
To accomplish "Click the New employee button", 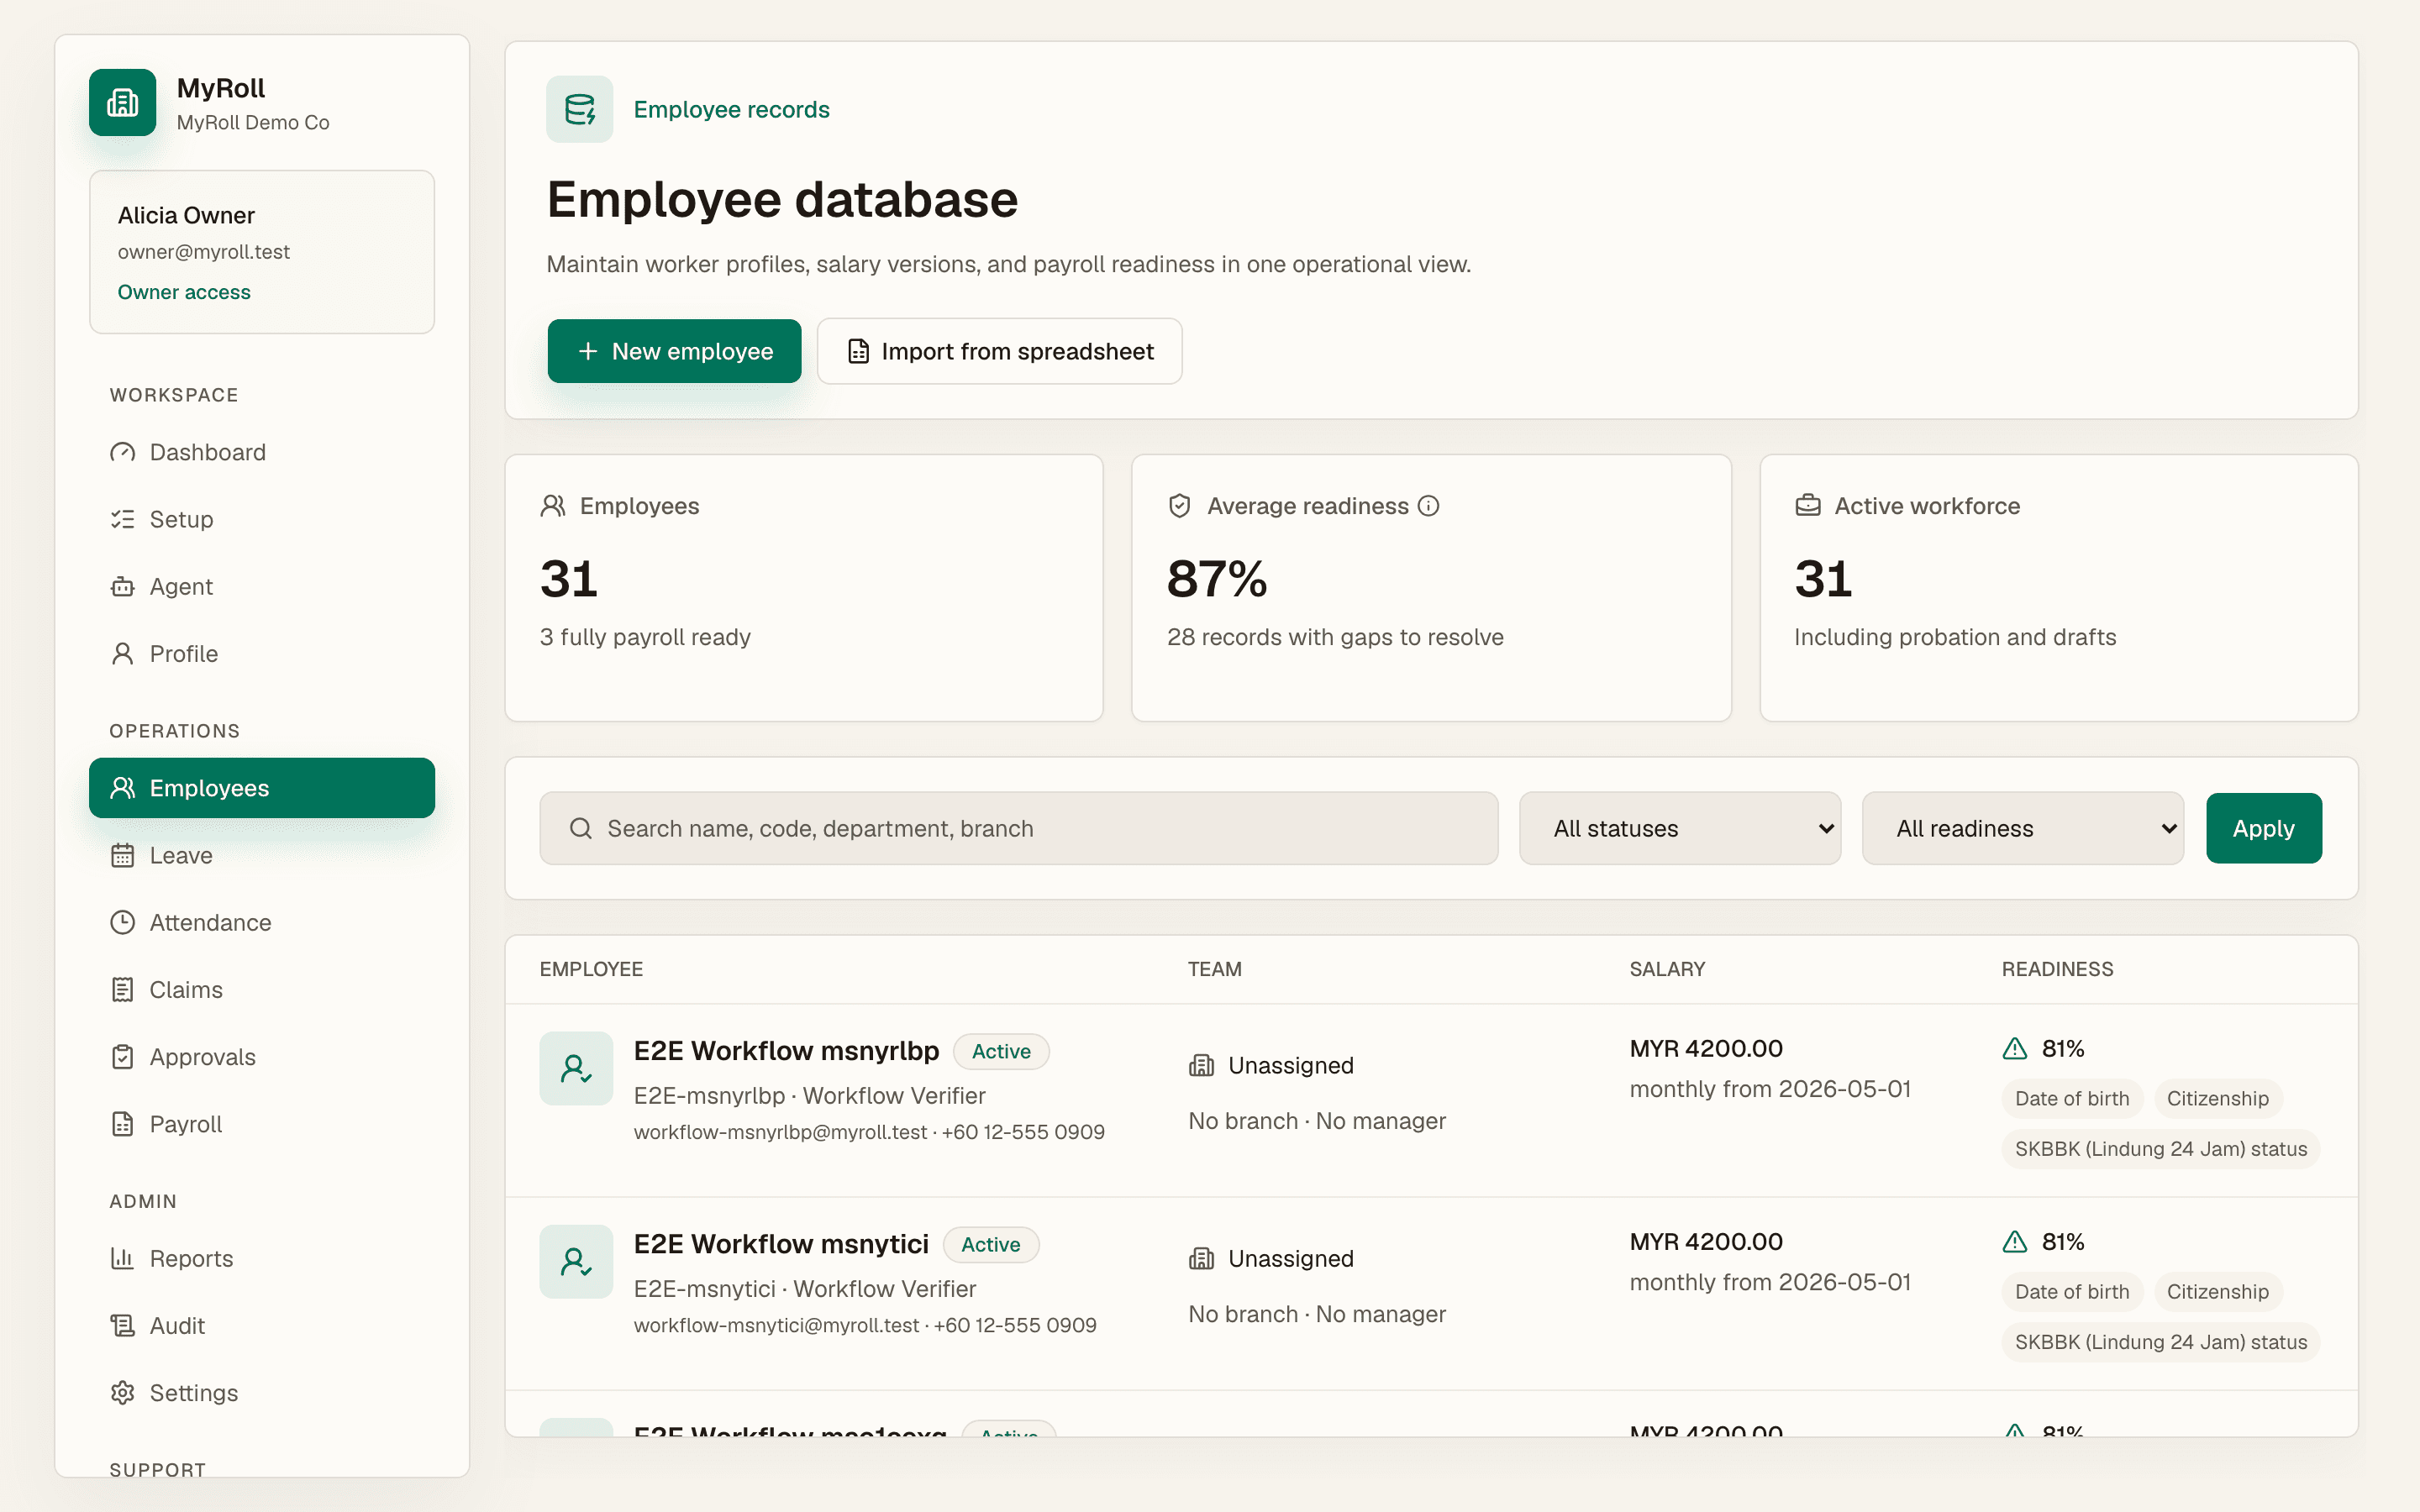I will coord(674,351).
